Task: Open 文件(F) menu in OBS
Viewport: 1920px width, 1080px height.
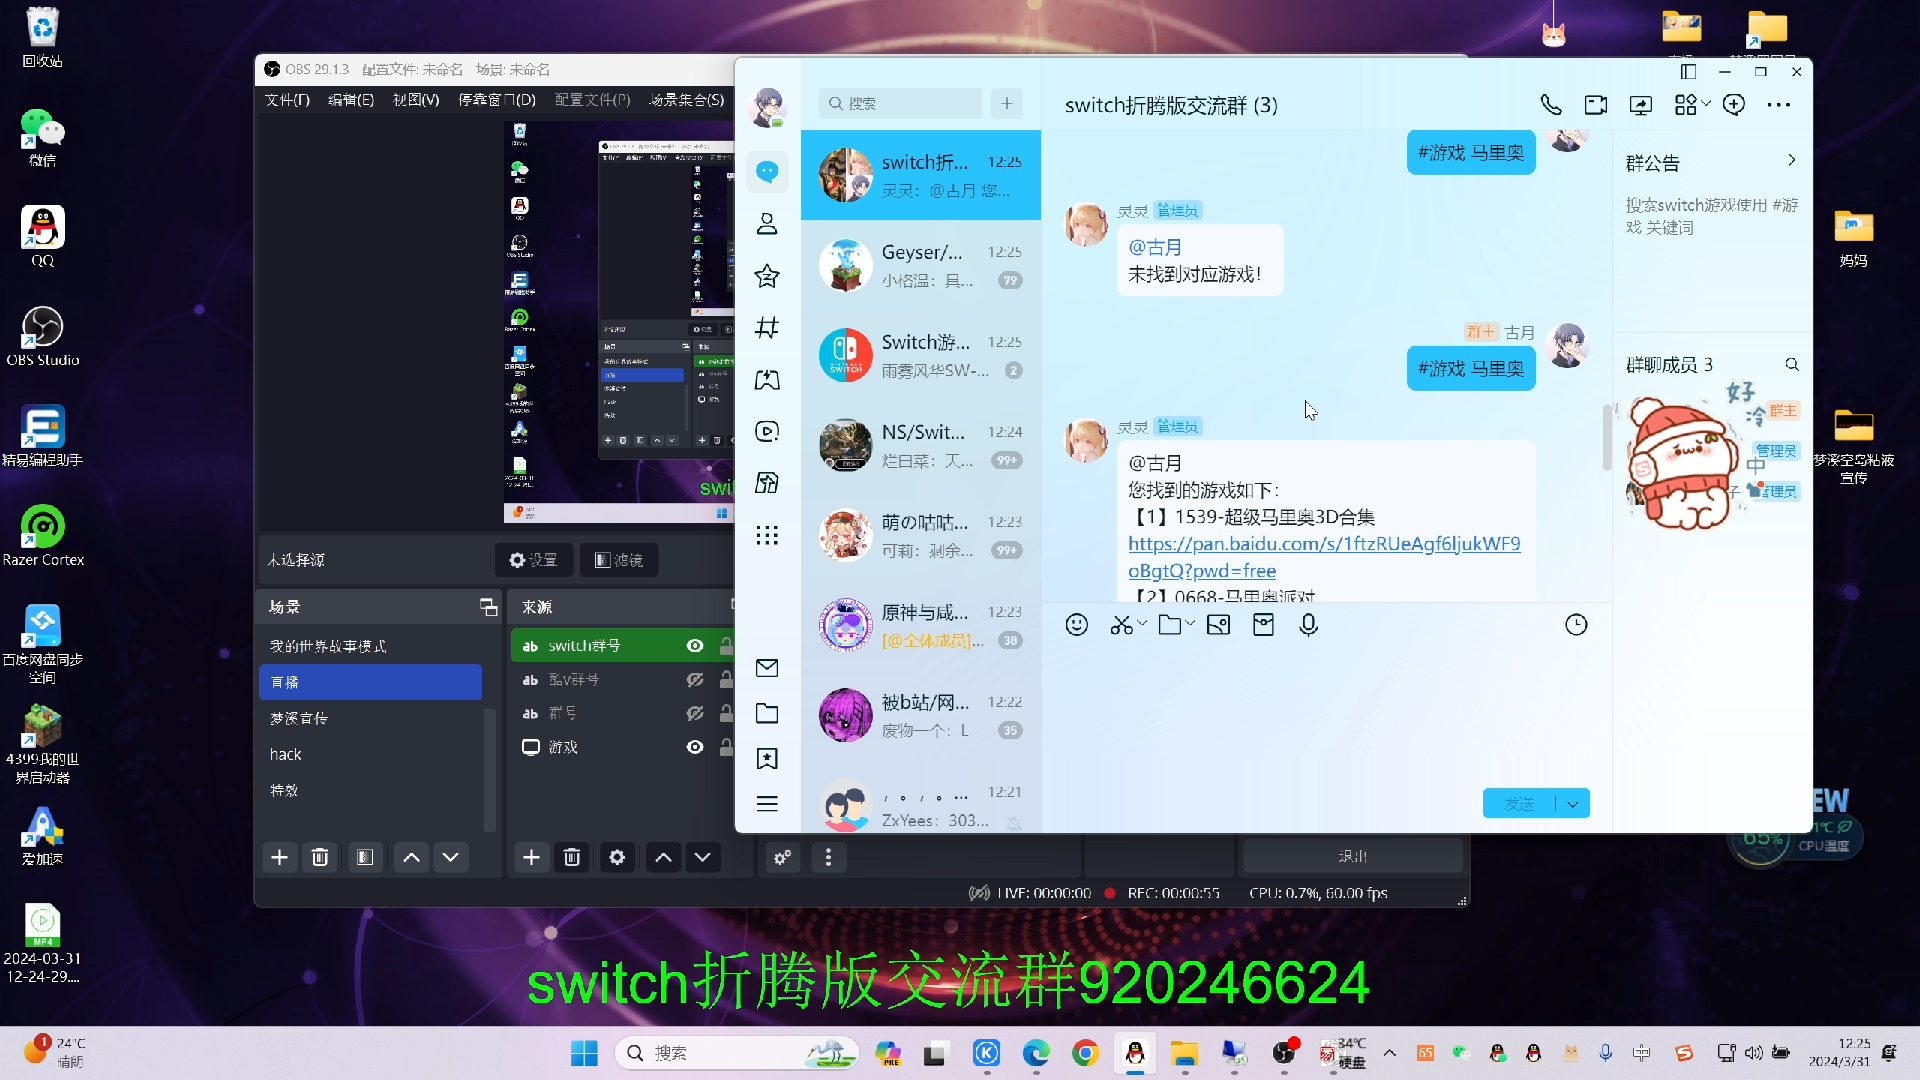Action: point(287,100)
